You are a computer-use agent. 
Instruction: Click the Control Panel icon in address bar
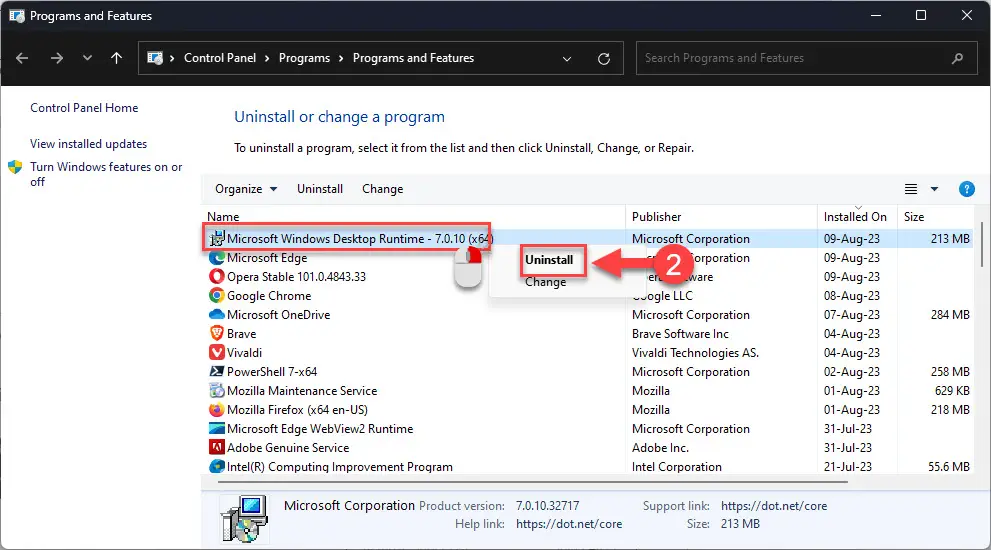pos(155,58)
